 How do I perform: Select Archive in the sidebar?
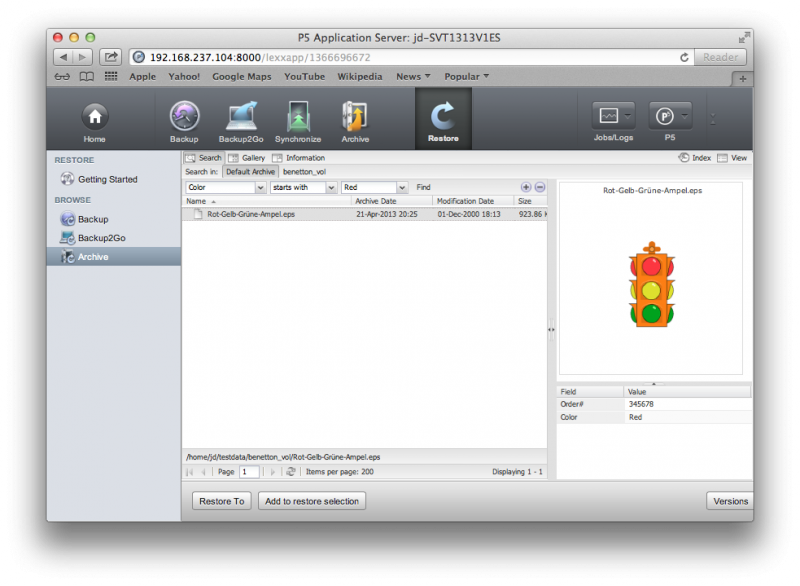114,257
